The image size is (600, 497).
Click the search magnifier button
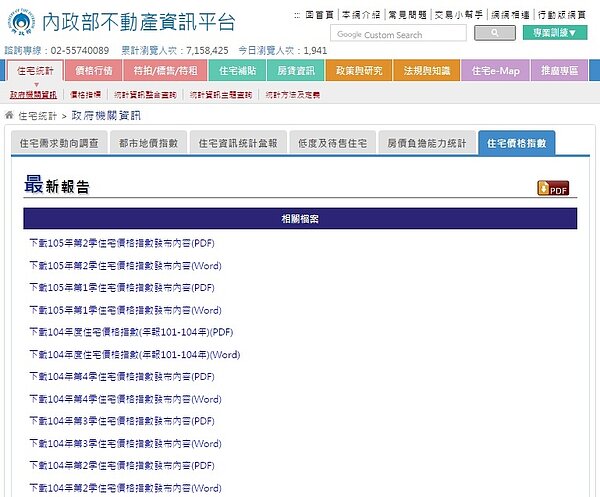click(x=495, y=33)
